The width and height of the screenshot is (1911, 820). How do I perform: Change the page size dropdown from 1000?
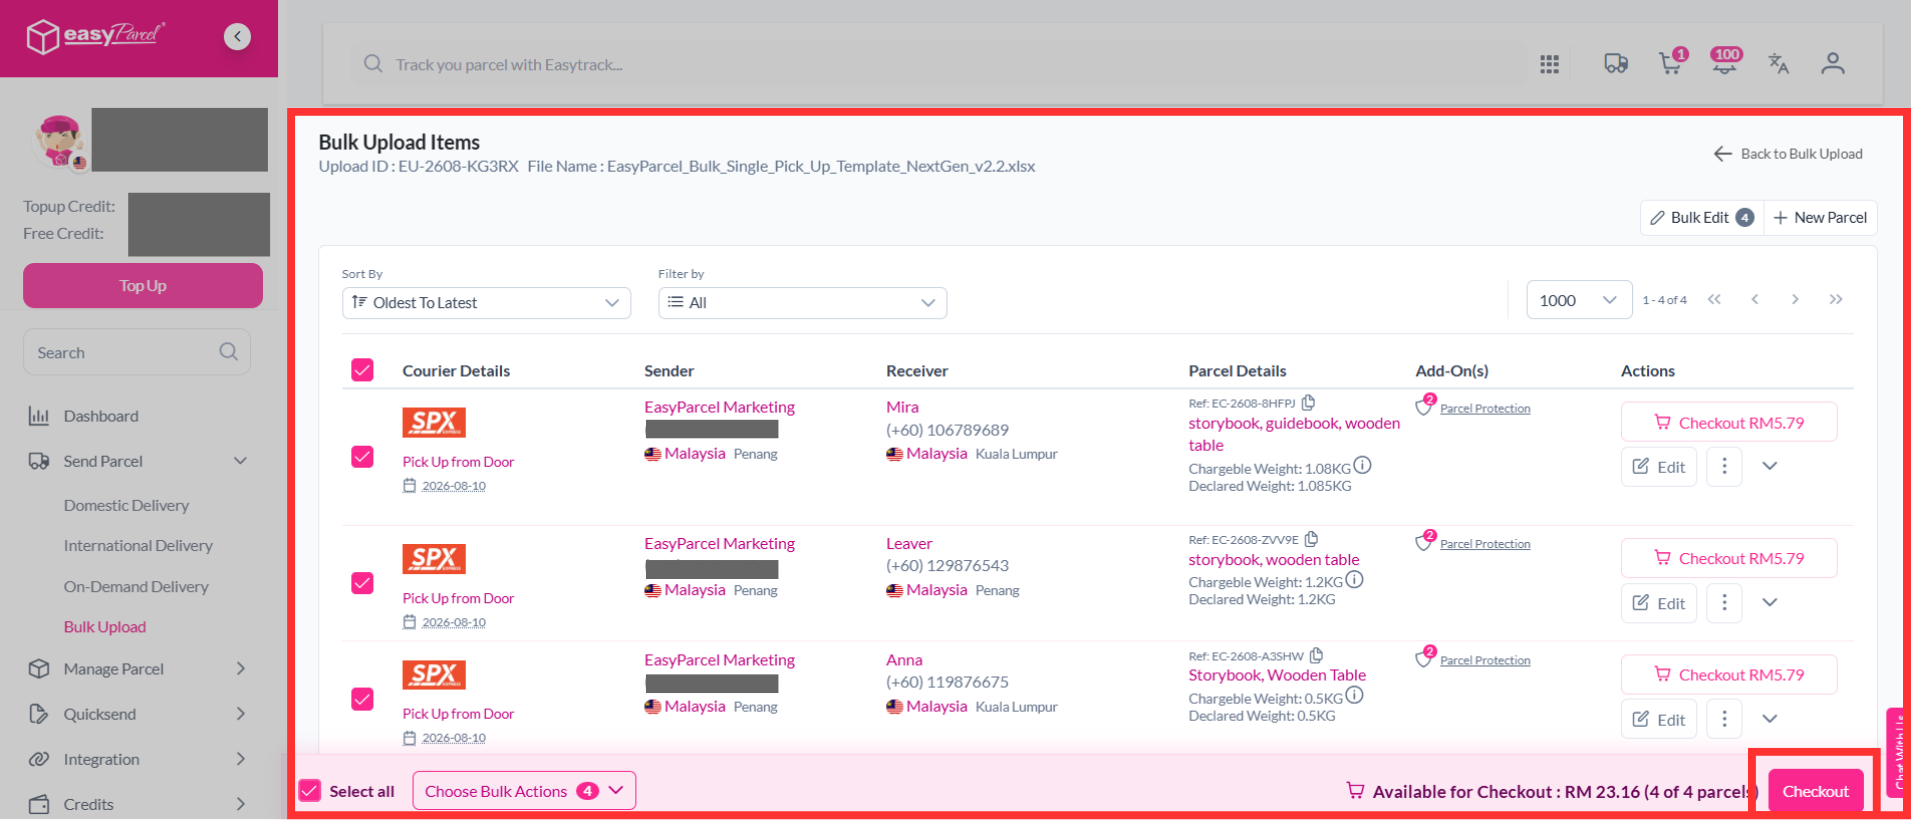[1579, 300]
